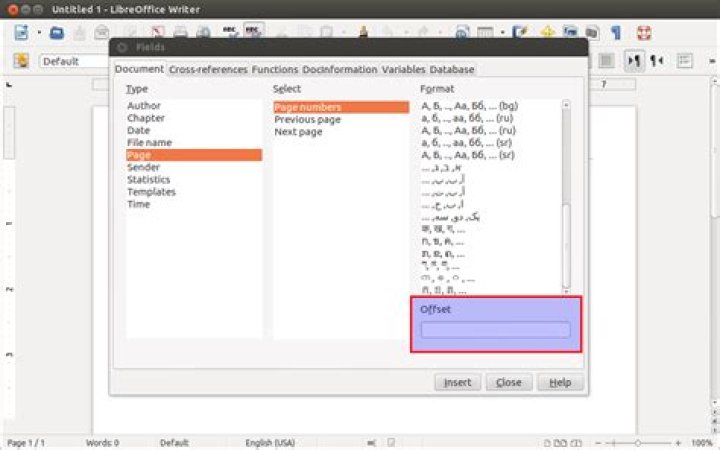The width and height of the screenshot is (720, 450).
Task: Switch to the Cross-references tab
Action: click(x=208, y=69)
